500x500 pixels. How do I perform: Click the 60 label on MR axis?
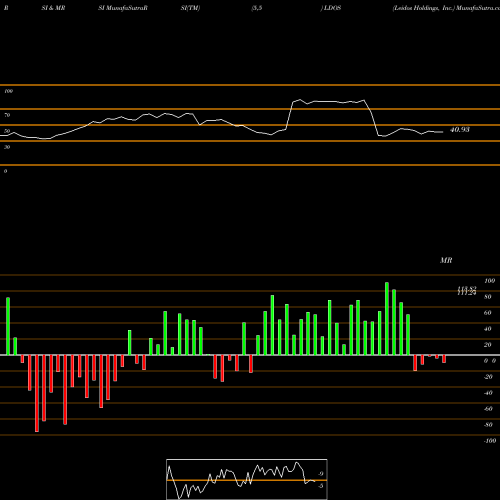coord(488,313)
